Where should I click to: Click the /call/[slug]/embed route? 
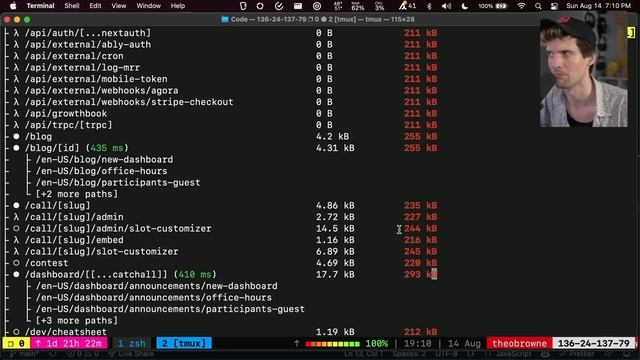pyautogui.click(x=74, y=240)
